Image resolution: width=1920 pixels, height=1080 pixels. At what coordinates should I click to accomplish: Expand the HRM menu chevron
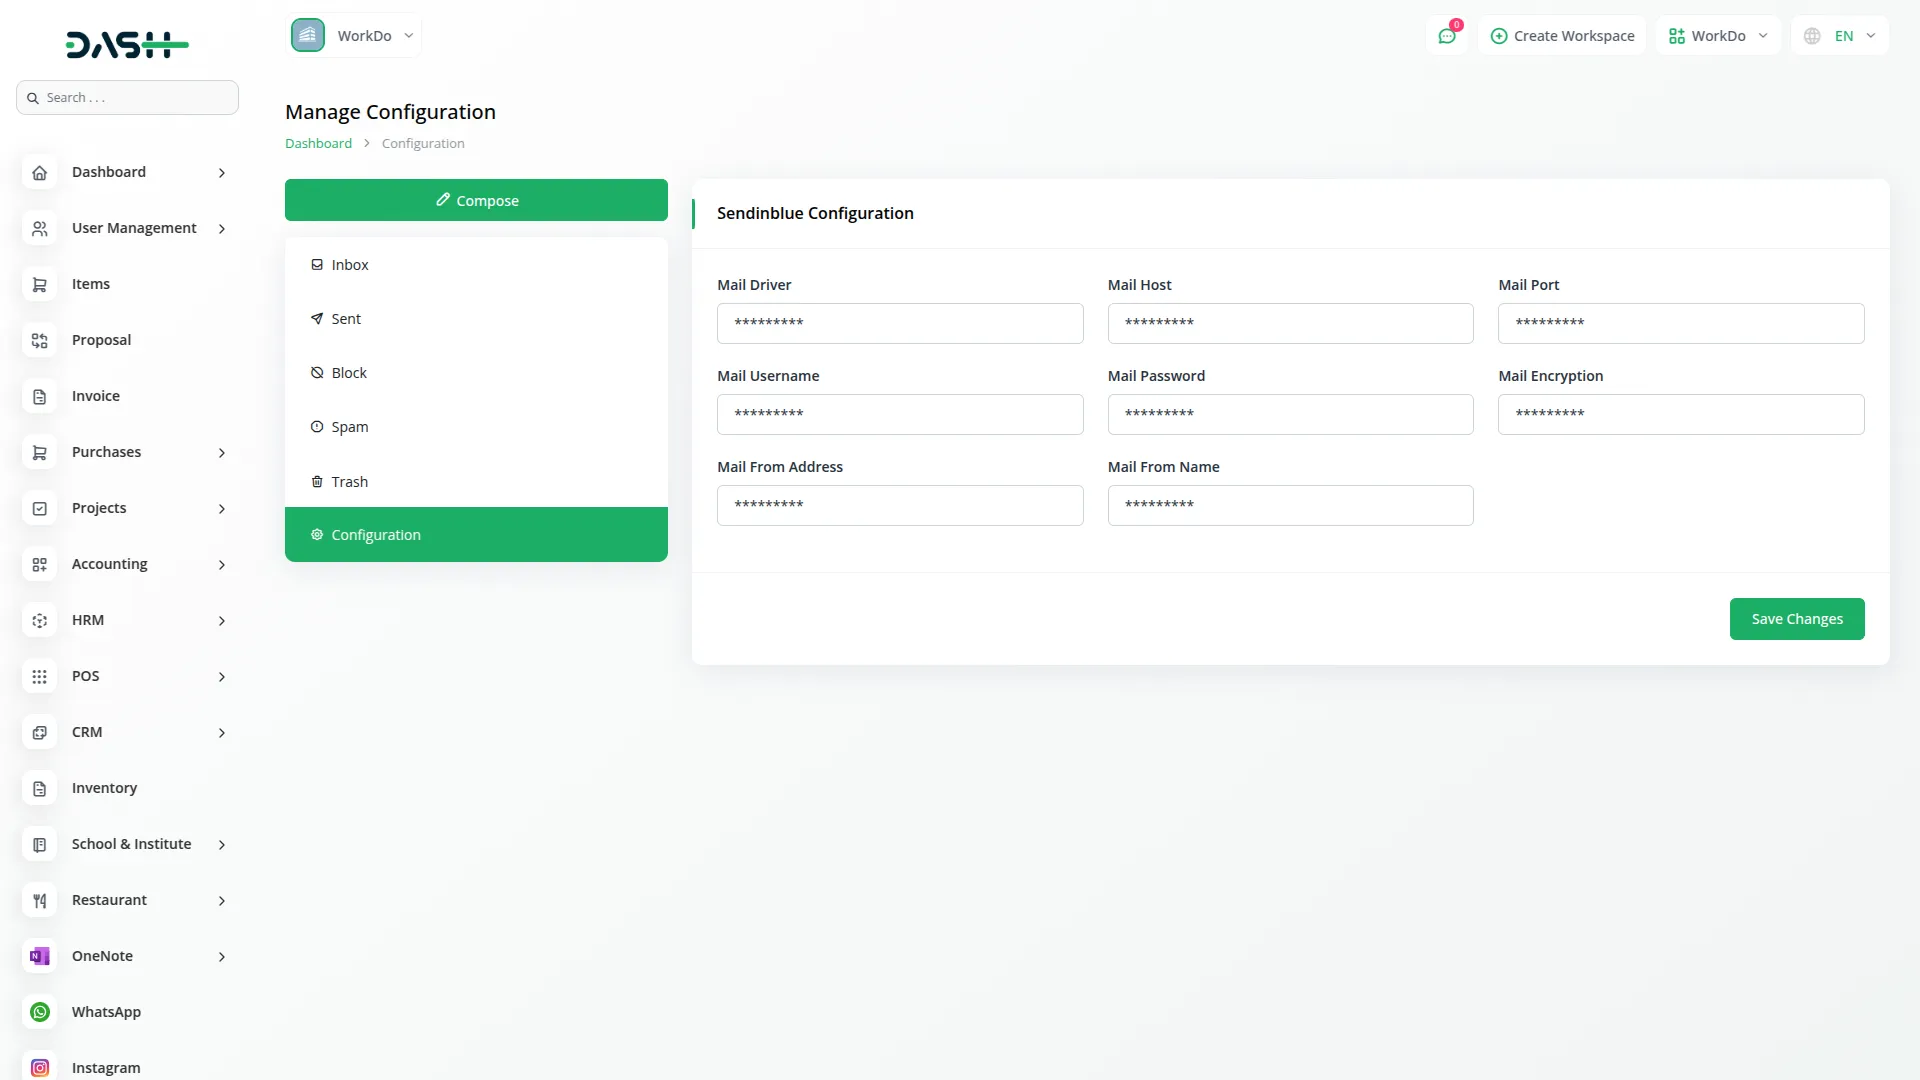222,621
